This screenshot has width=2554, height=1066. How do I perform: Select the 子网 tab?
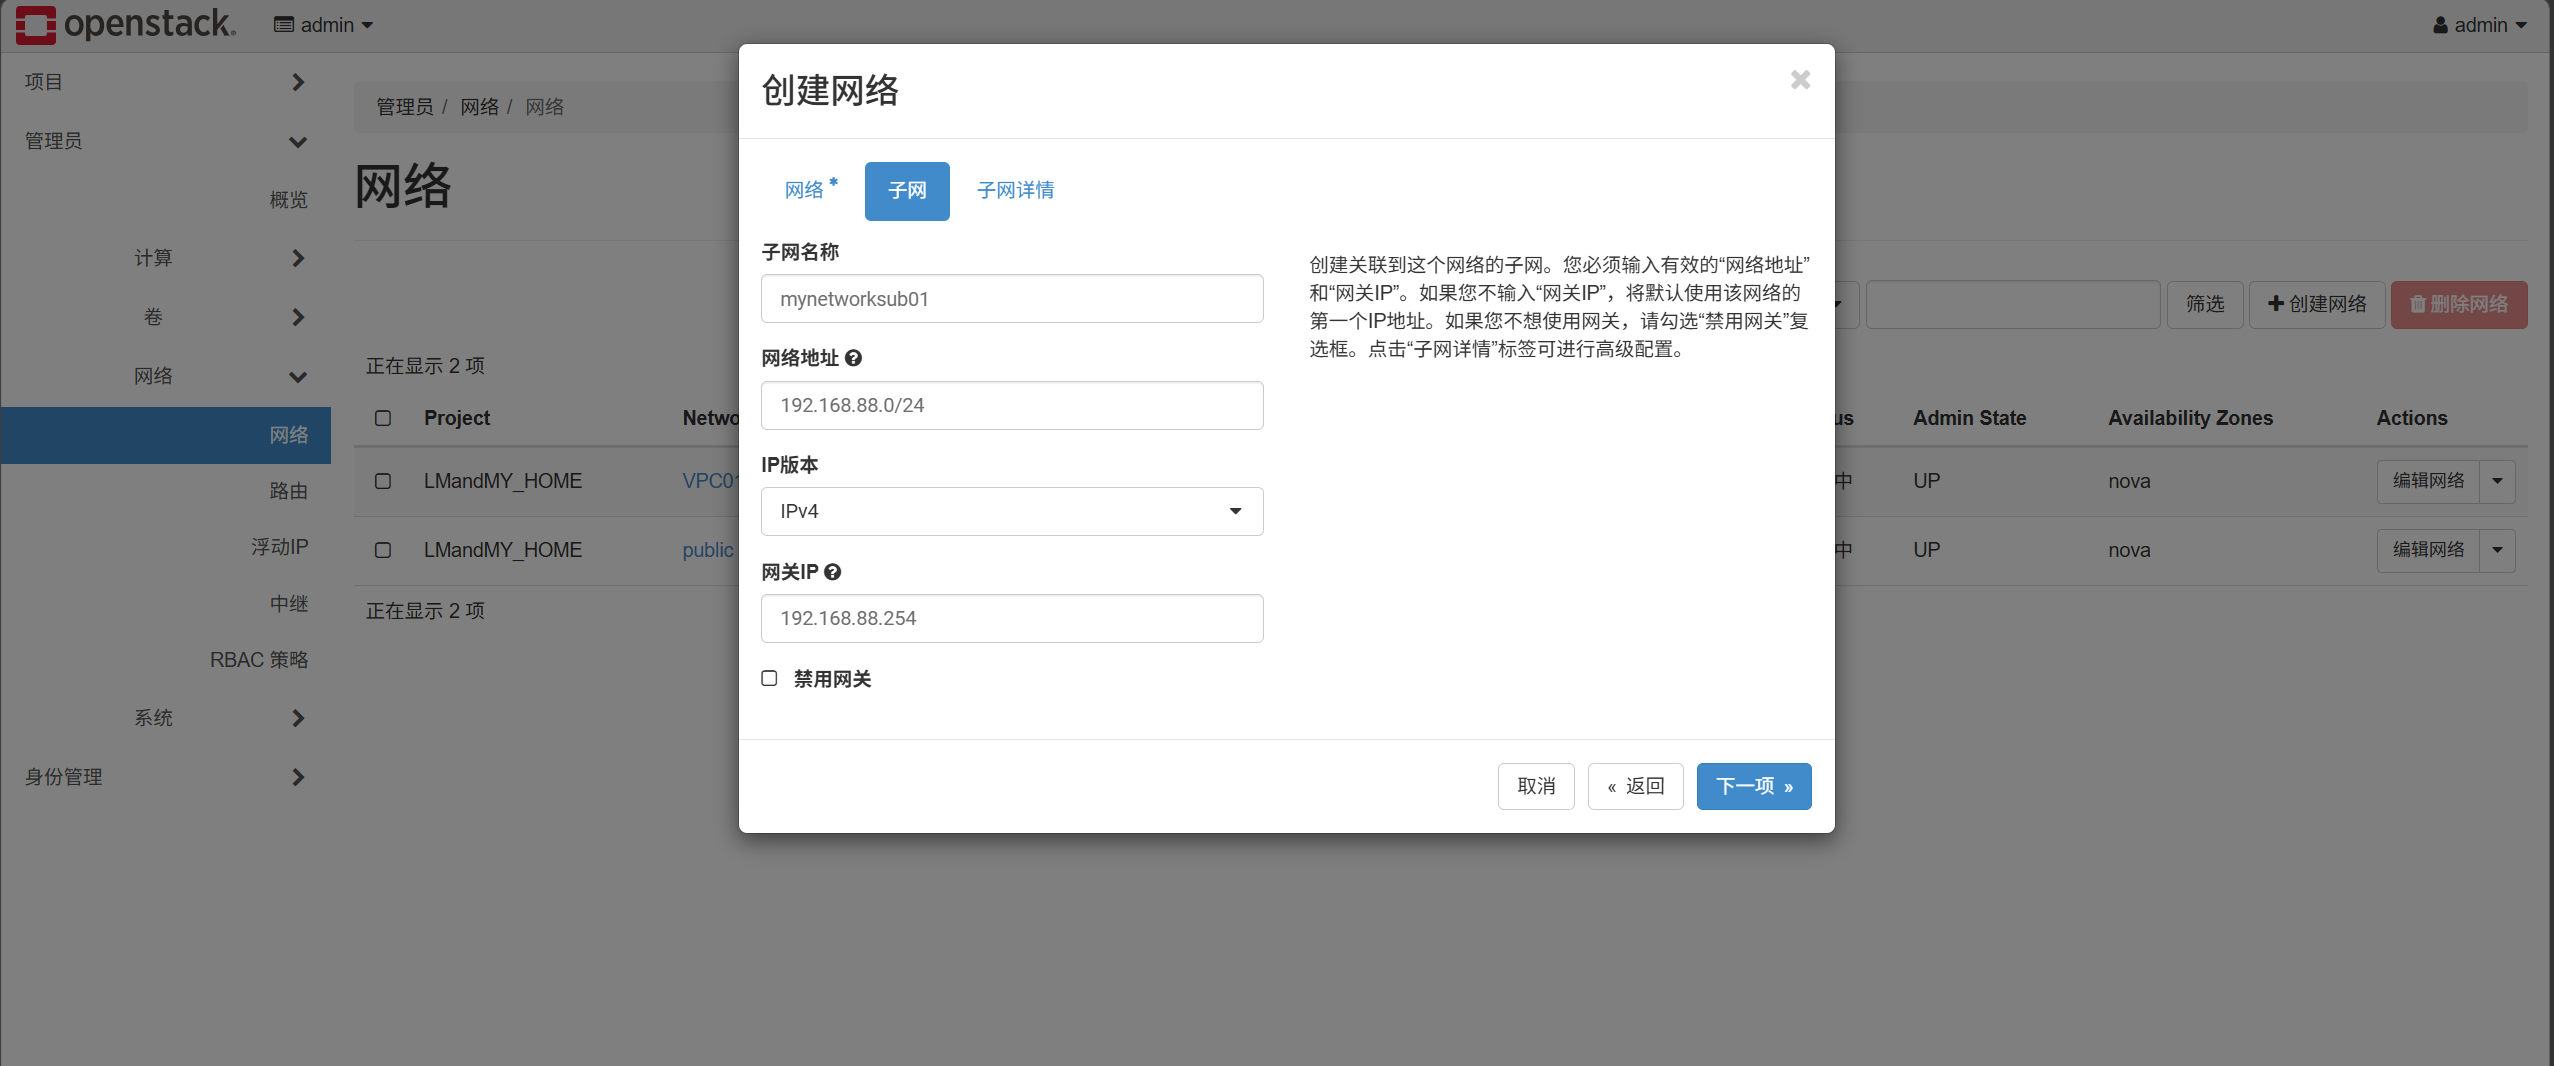point(907,190)
